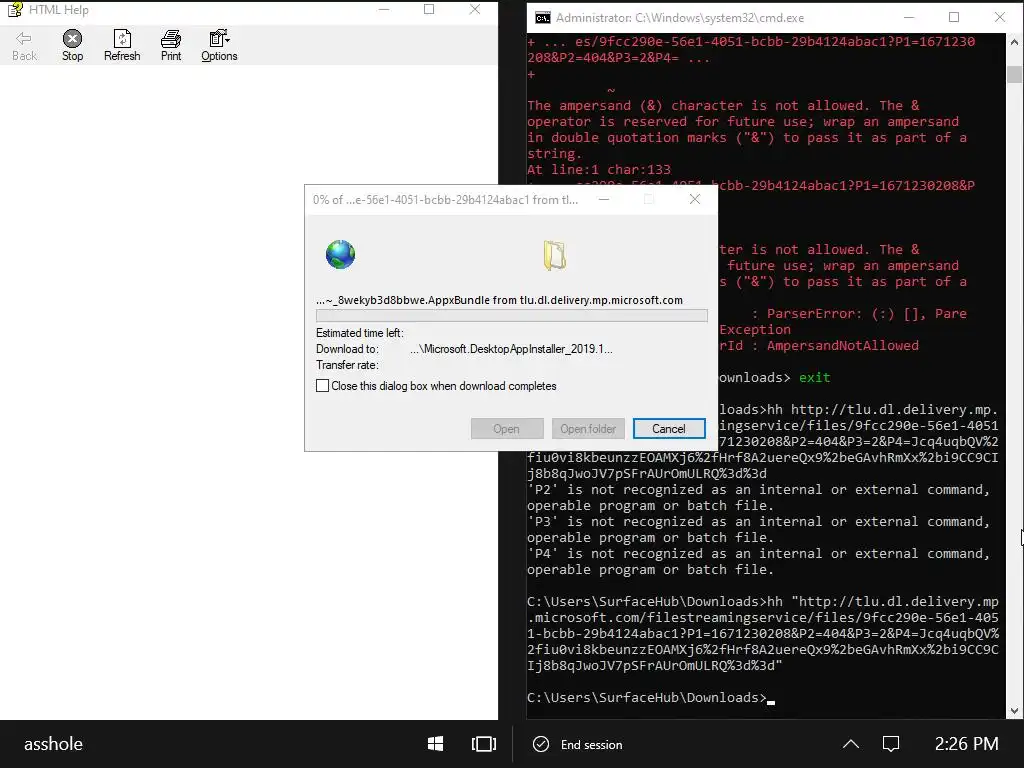Click the cmd.exe title bar icon
The image size is (1024, 768).
(543, 18)
